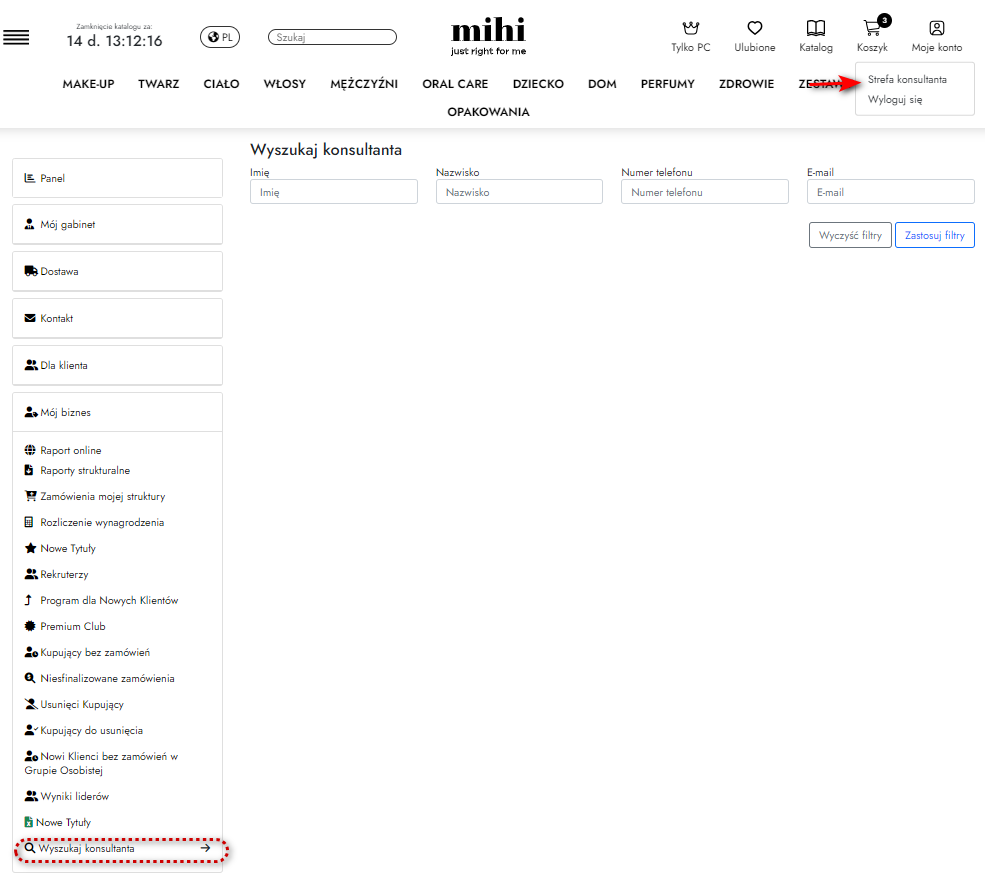
Task: Click the globe icon in the PL selector
Action: coord(212,37)
